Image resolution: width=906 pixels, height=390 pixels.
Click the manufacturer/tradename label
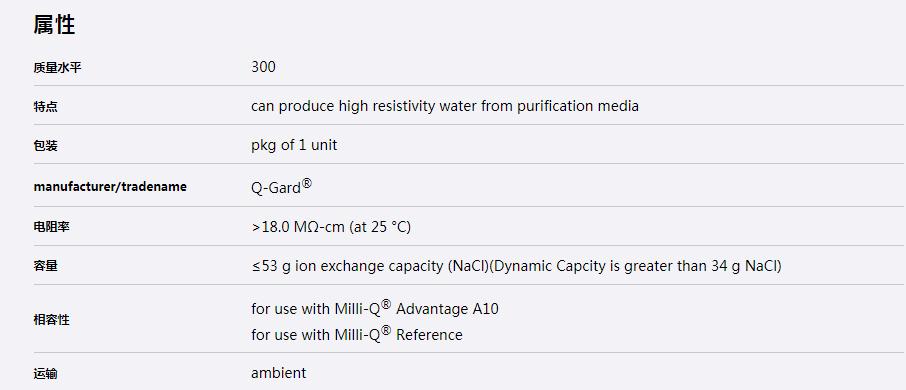coord(110,187)
